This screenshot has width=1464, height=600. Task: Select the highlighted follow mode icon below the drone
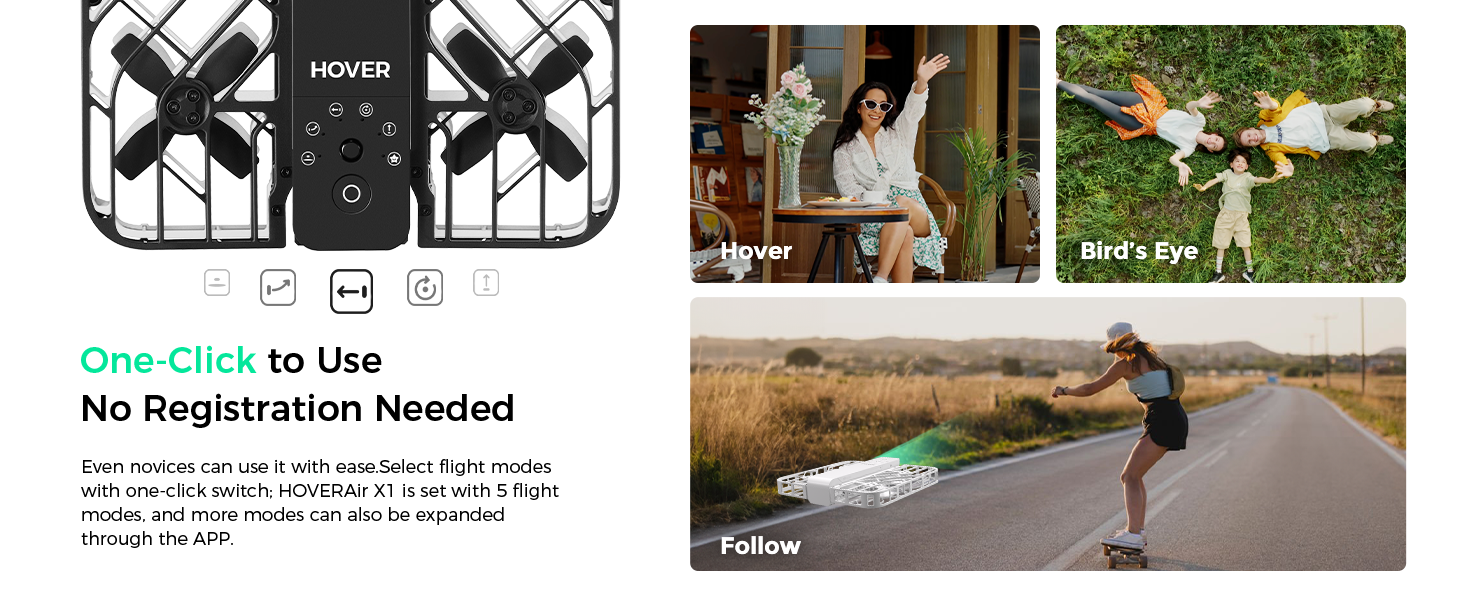point(351,292)
